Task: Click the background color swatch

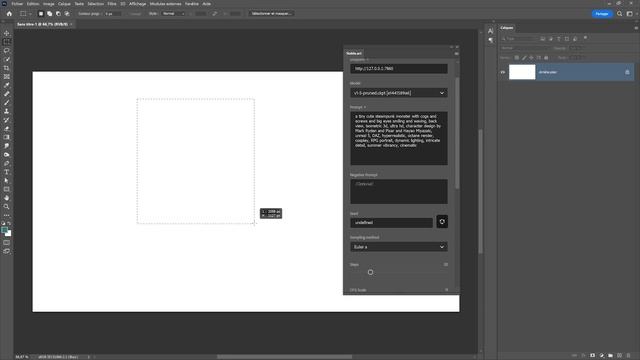Action: point(9,234)
